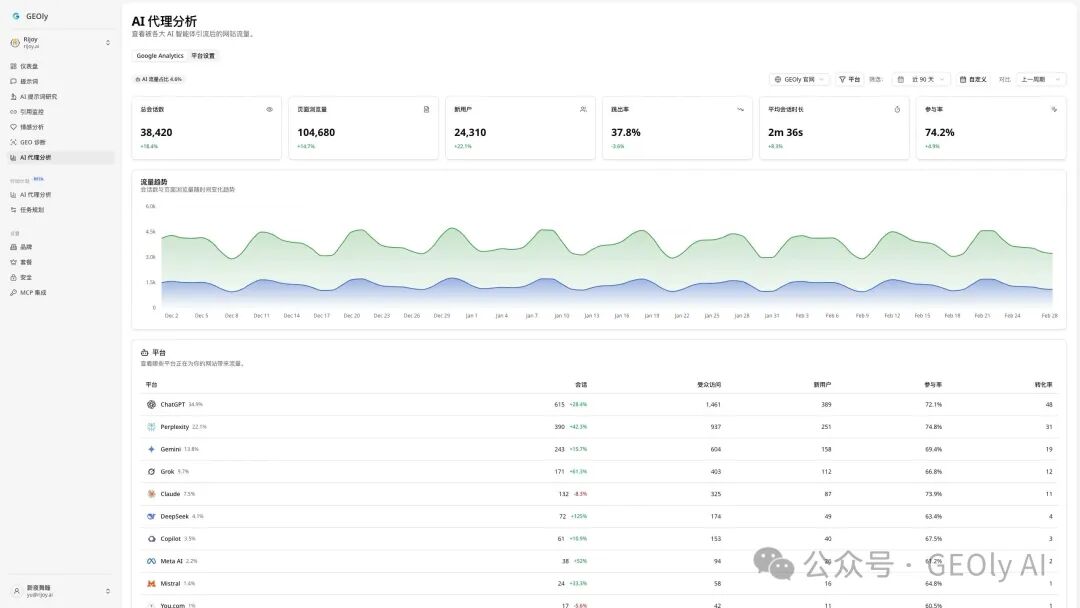This screenshot has width=1080, height=608.
Task: Click the 24,310 new users value
Action: point(470,132)
